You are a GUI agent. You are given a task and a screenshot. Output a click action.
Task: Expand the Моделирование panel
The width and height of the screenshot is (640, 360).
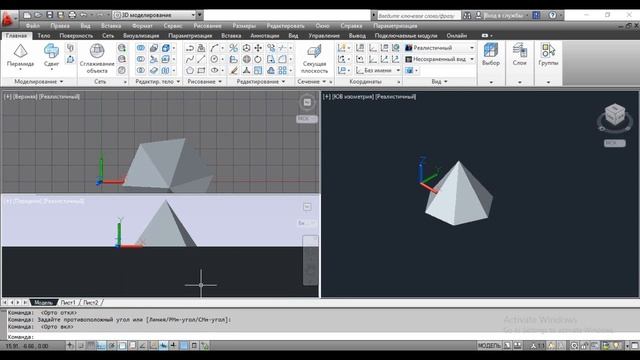click(39, 82)
